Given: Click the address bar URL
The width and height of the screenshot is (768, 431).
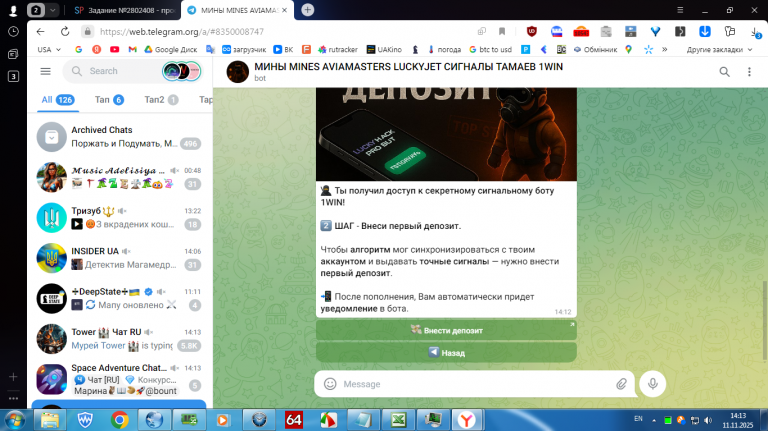Looking at the screenshot, I should pyautogui.click(x=182, y=32).
